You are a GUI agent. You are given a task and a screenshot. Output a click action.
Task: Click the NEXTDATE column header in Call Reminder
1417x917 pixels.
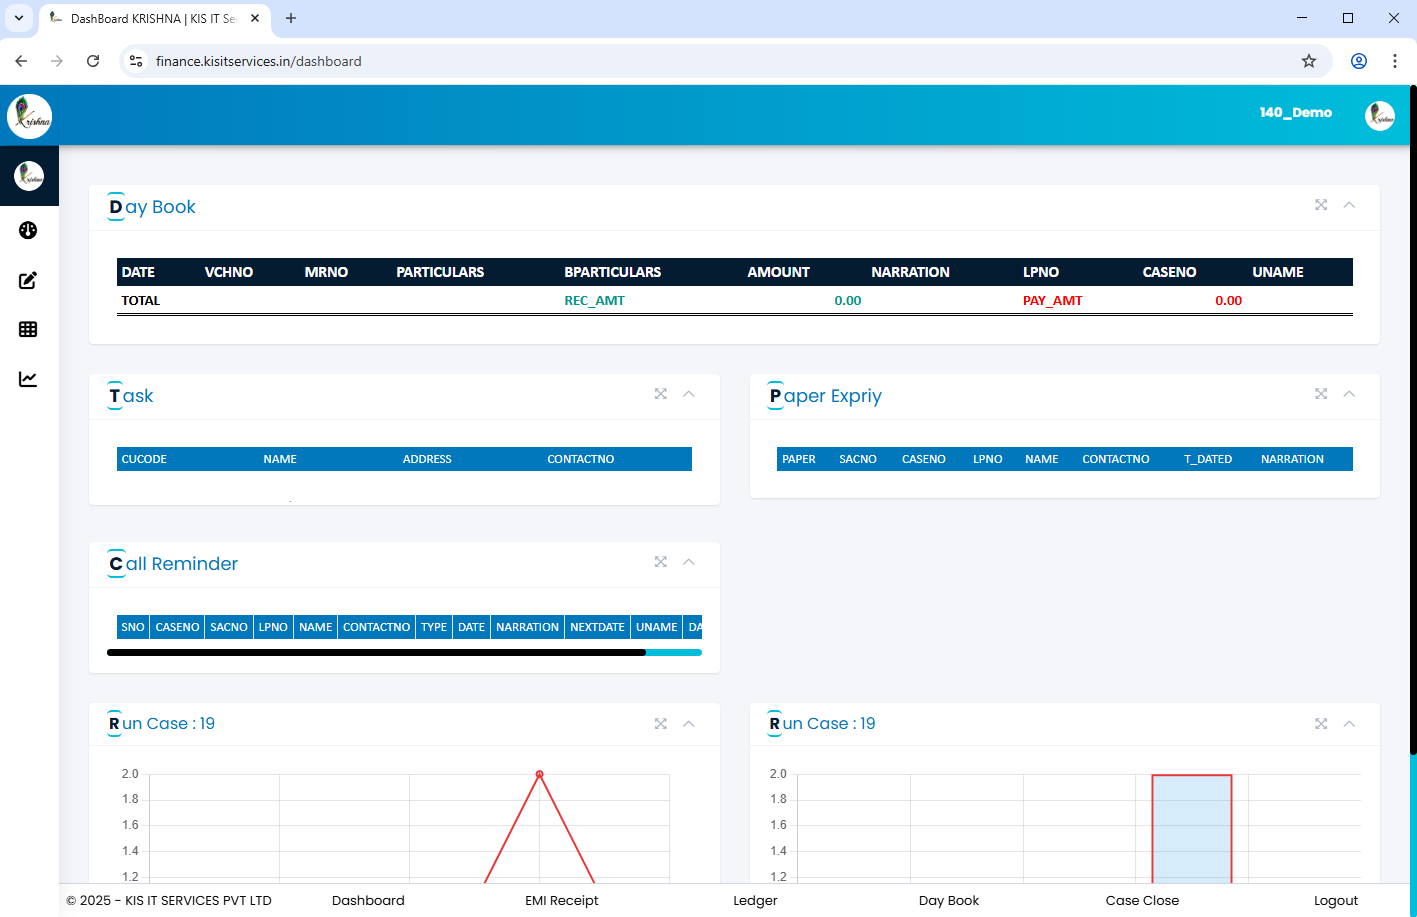(x=597, y=627)
